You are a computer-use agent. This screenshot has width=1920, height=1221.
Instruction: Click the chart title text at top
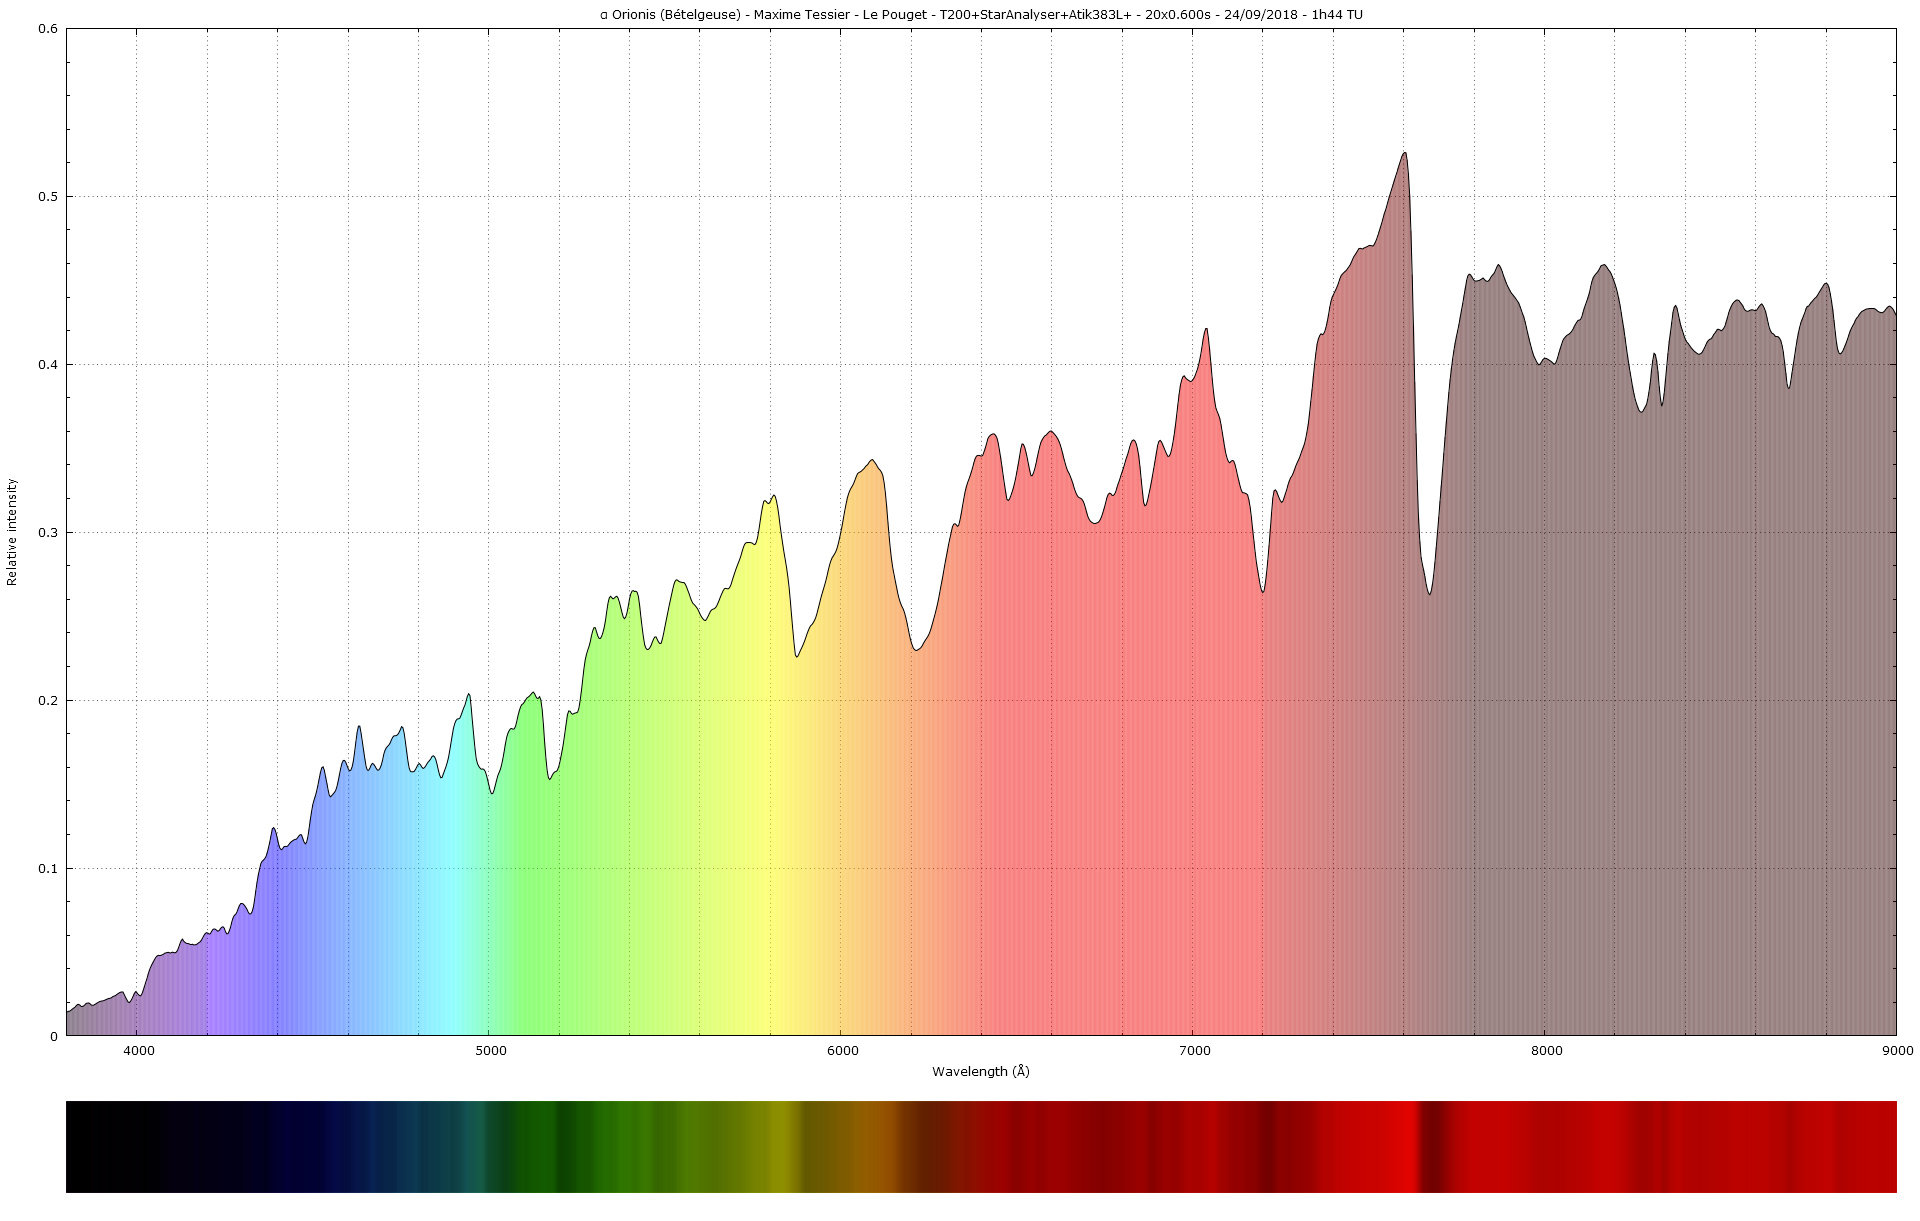(x=980, y=14)
